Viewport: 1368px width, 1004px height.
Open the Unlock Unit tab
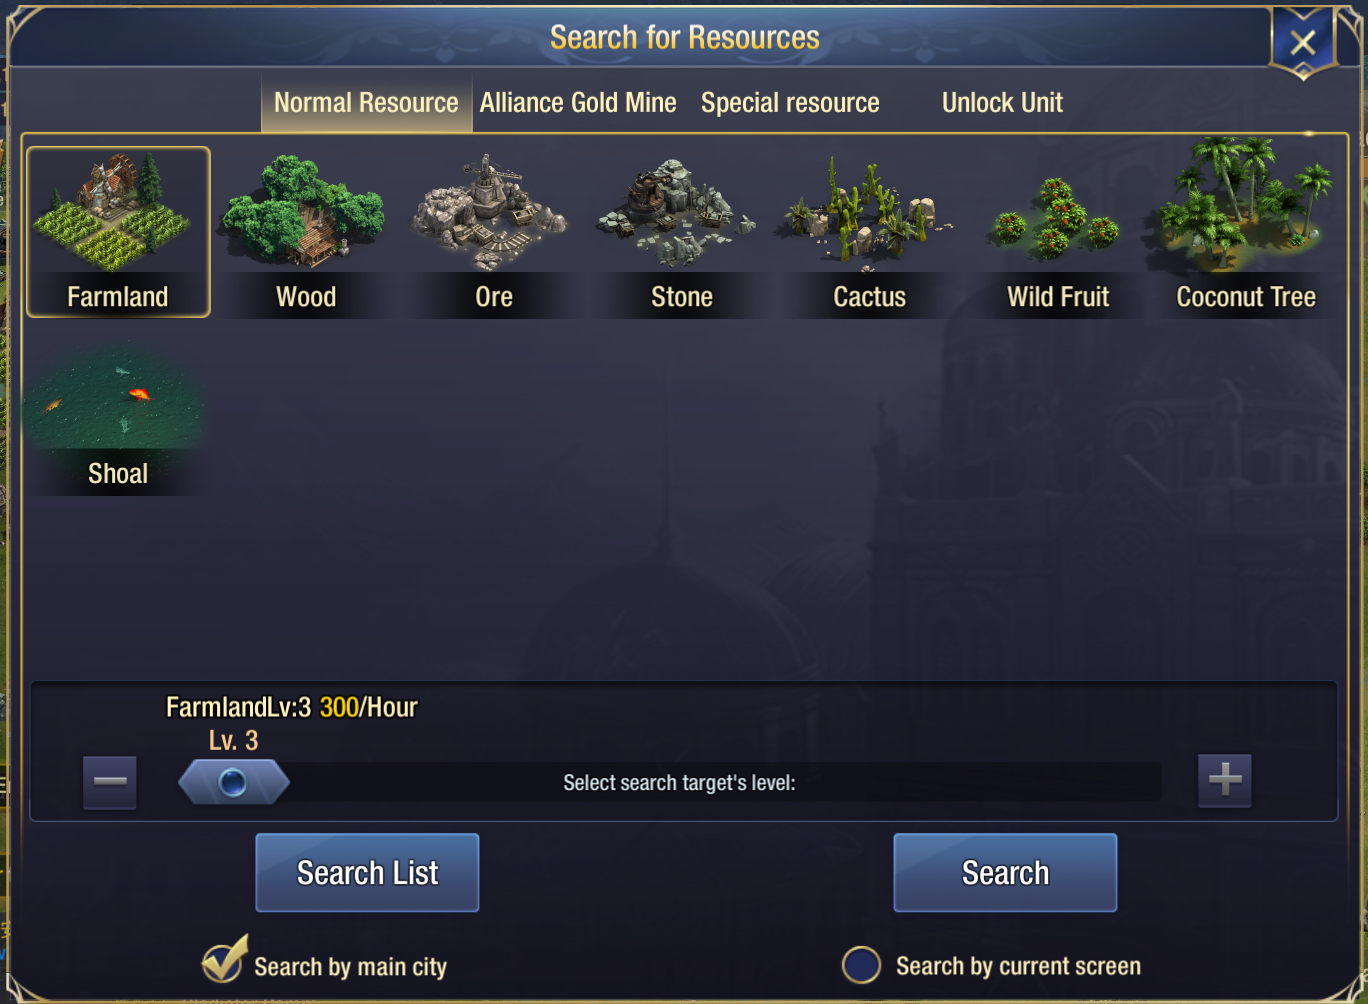[1002, 102]
